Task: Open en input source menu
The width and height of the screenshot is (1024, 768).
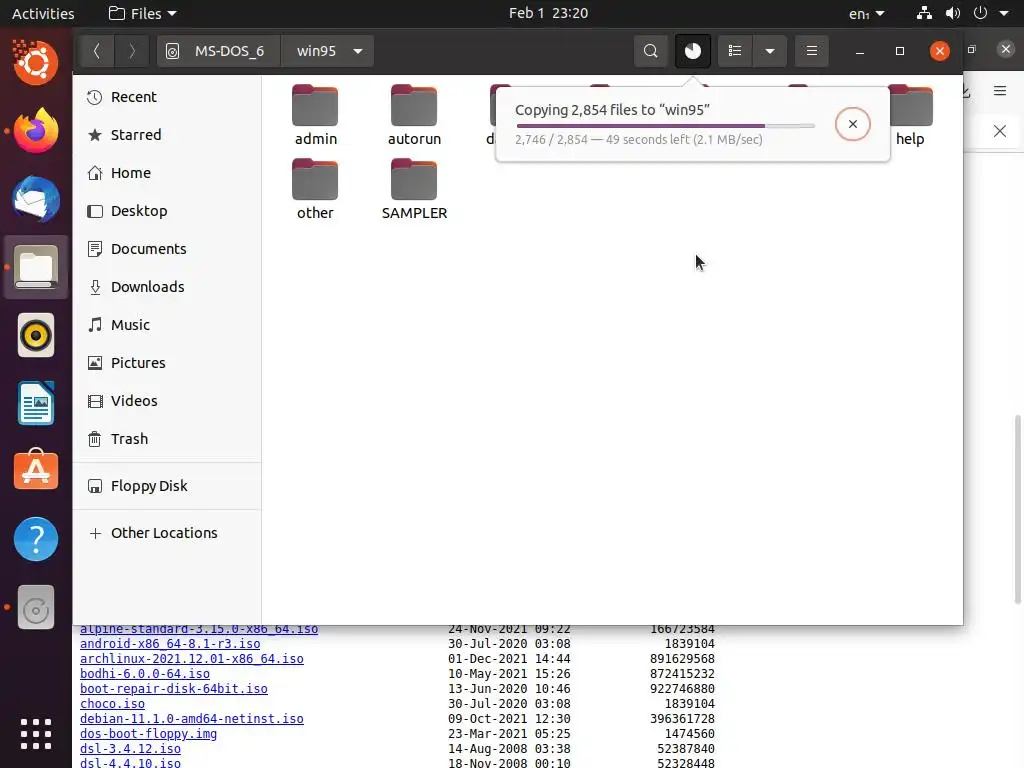Action: 867,13
